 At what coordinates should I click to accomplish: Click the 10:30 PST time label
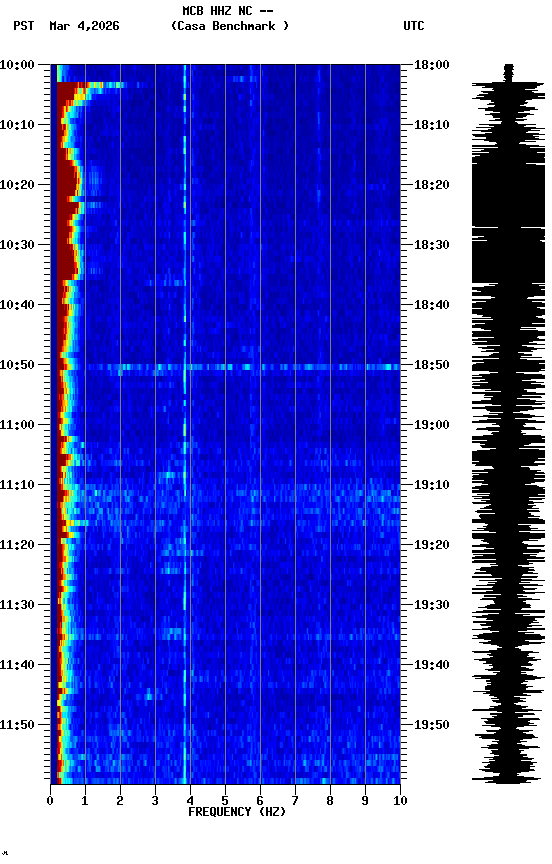17,245
